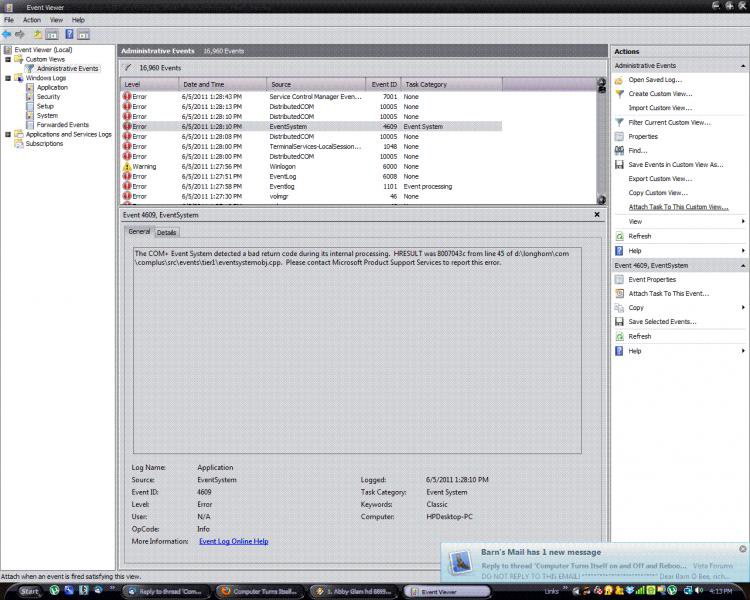Close the Barn's Mail notification popup
The height and width of the screenshot is (600, 750).
742,549
